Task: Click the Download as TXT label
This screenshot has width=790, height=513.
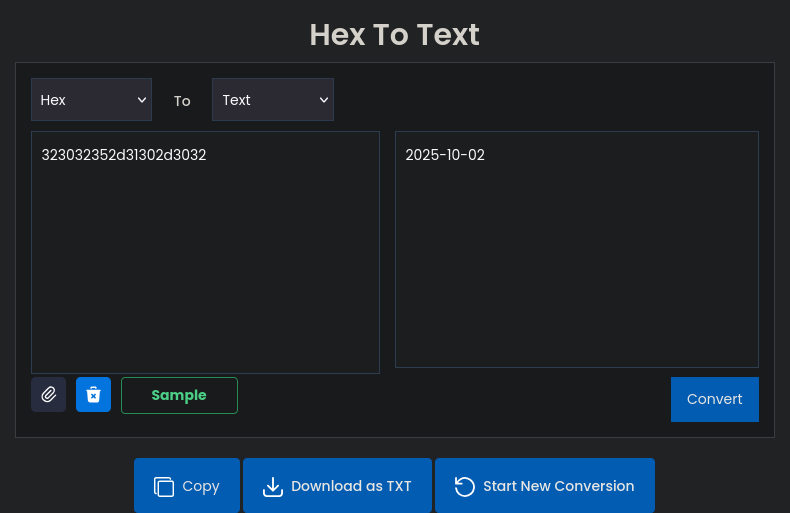Action: [351, 486]
